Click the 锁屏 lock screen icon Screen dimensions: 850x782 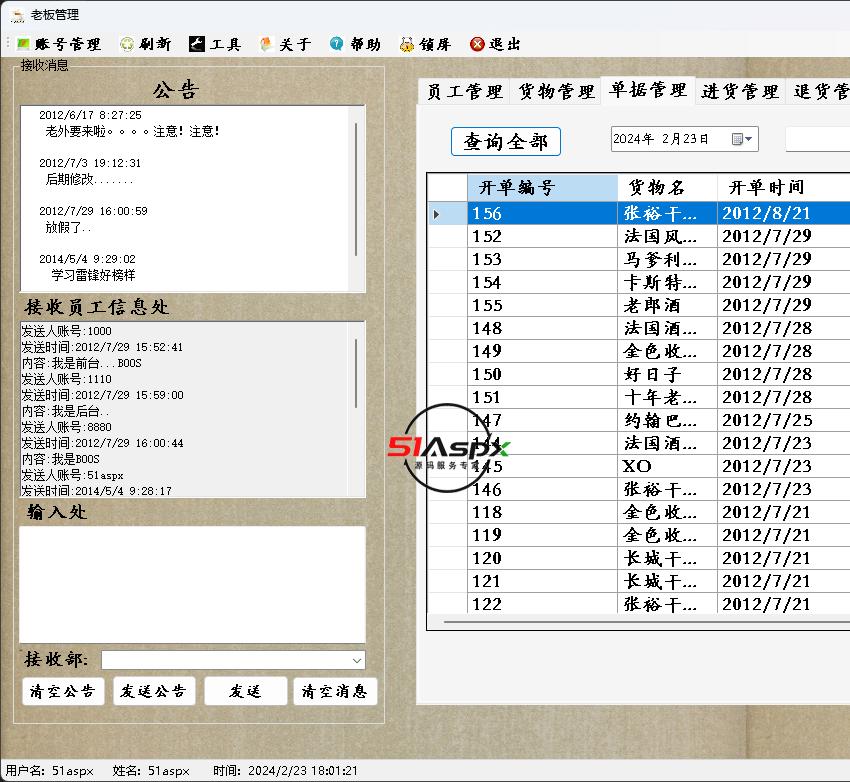click(407, 44)
